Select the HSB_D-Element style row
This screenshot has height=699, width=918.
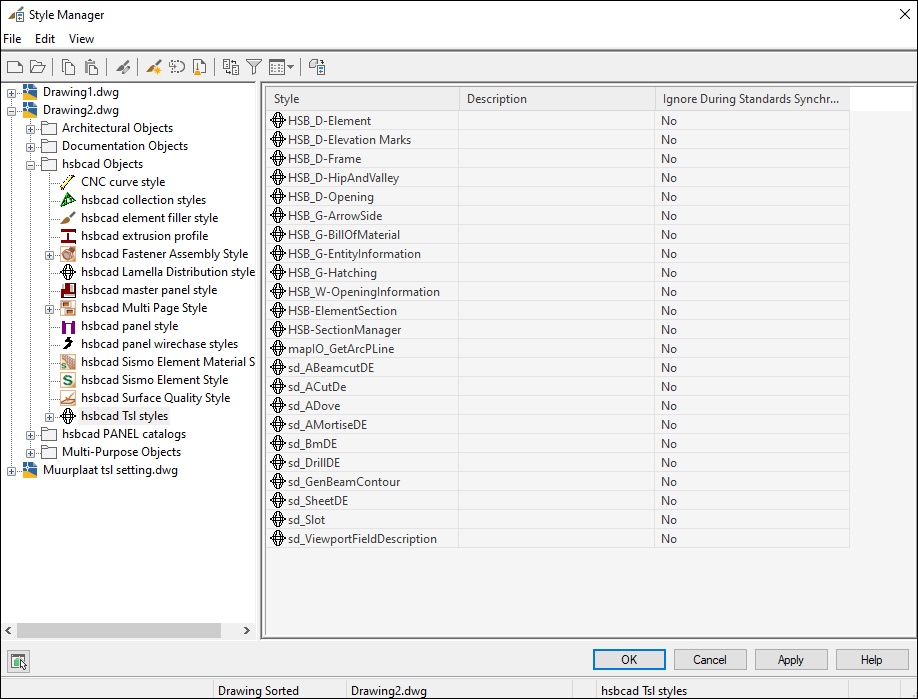click(558, 121)
